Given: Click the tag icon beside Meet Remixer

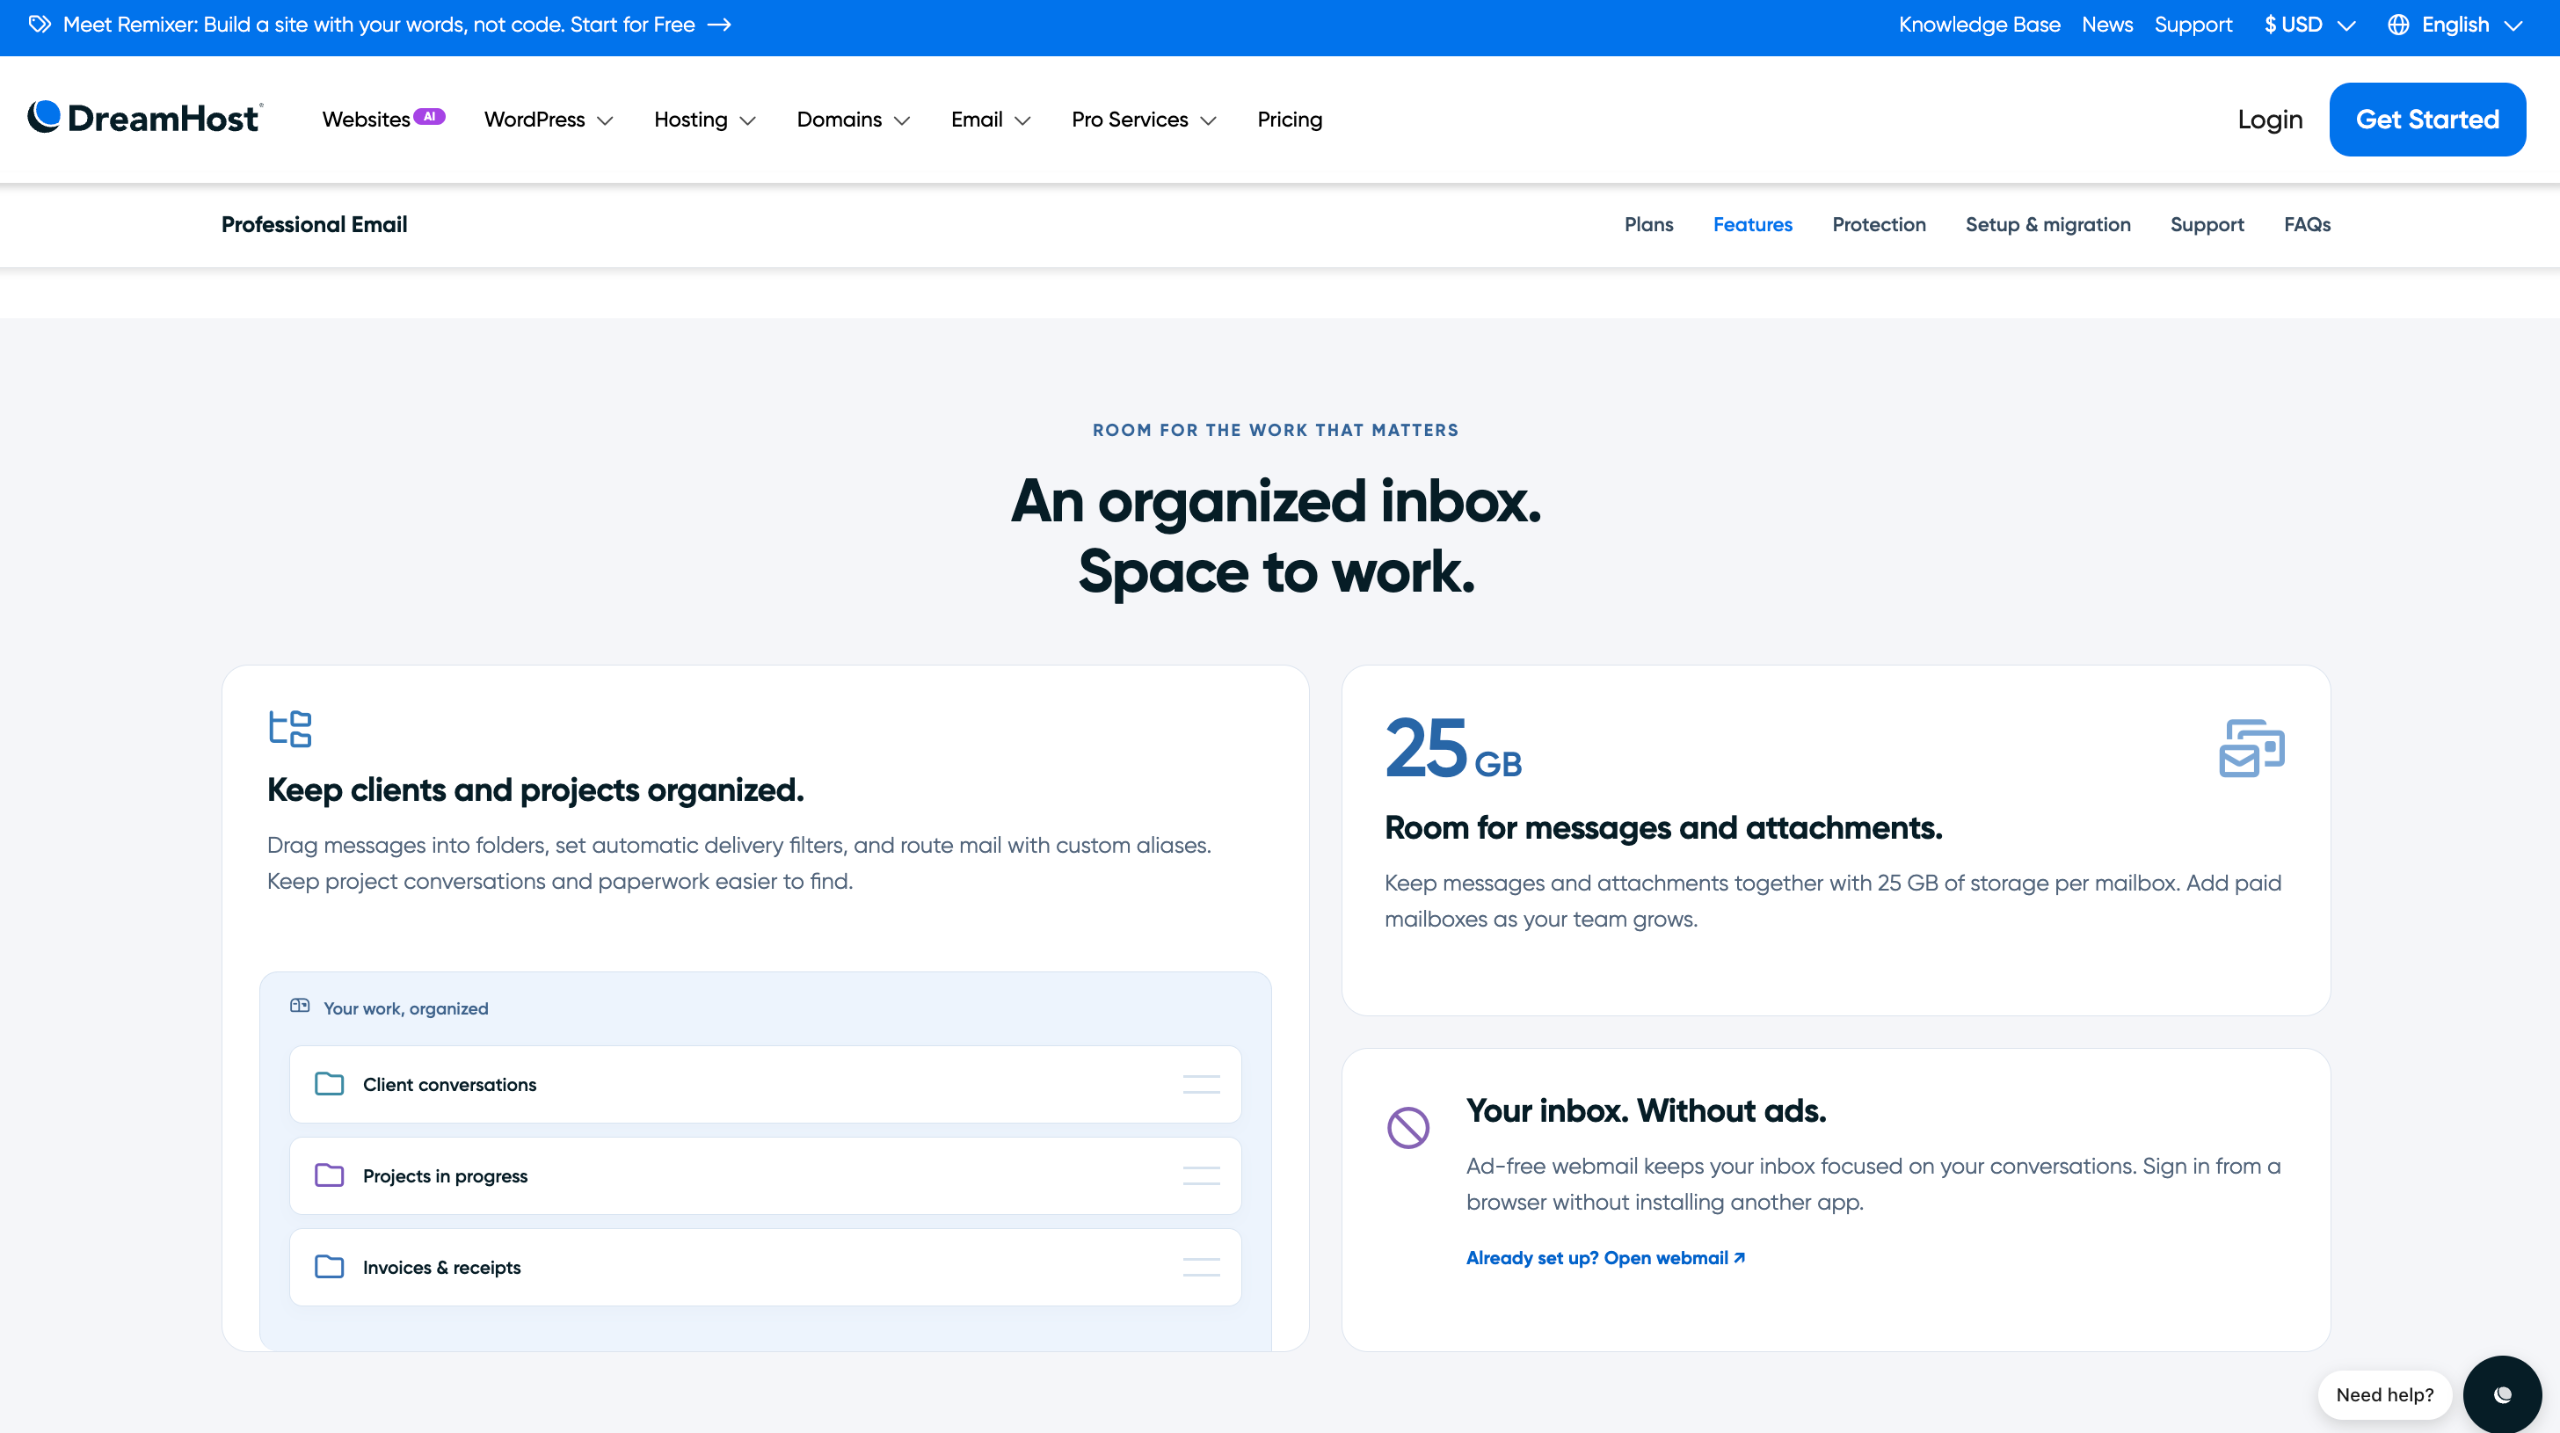Looking at the screenshot, I should tap(40, 24).
